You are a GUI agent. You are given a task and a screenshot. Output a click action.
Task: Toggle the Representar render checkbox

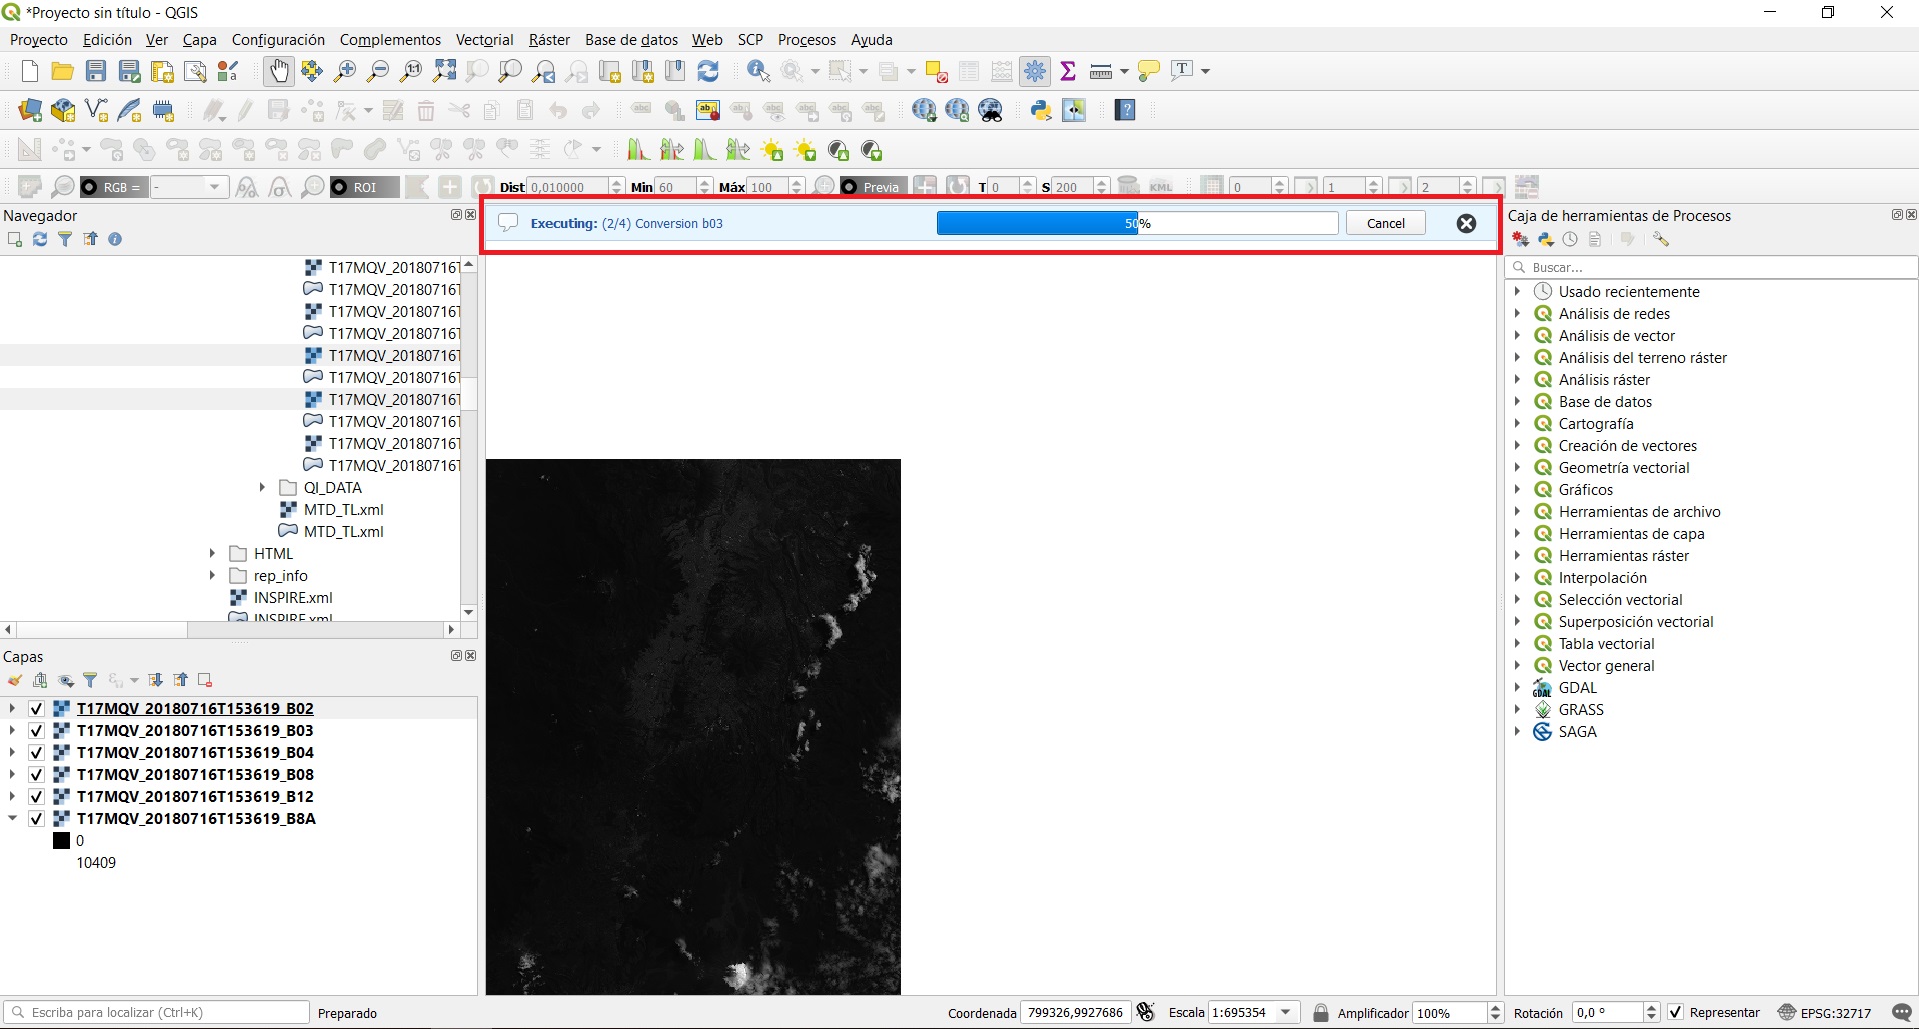click(x=1676, y=1013)
